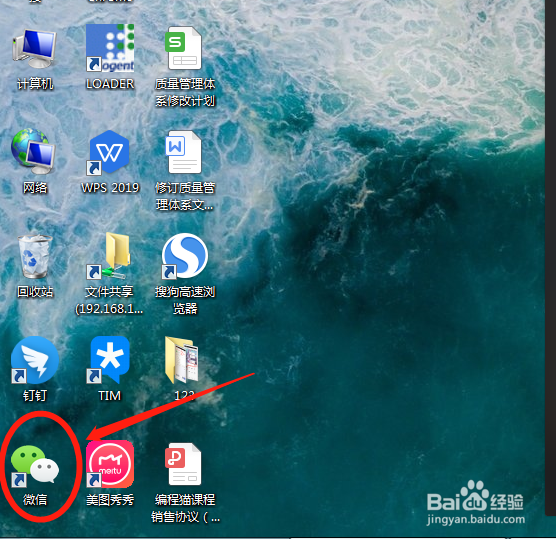This screenshot has width=556, height=539.
Task: Click the TIM label text
Action: click(x=110, y=396)
